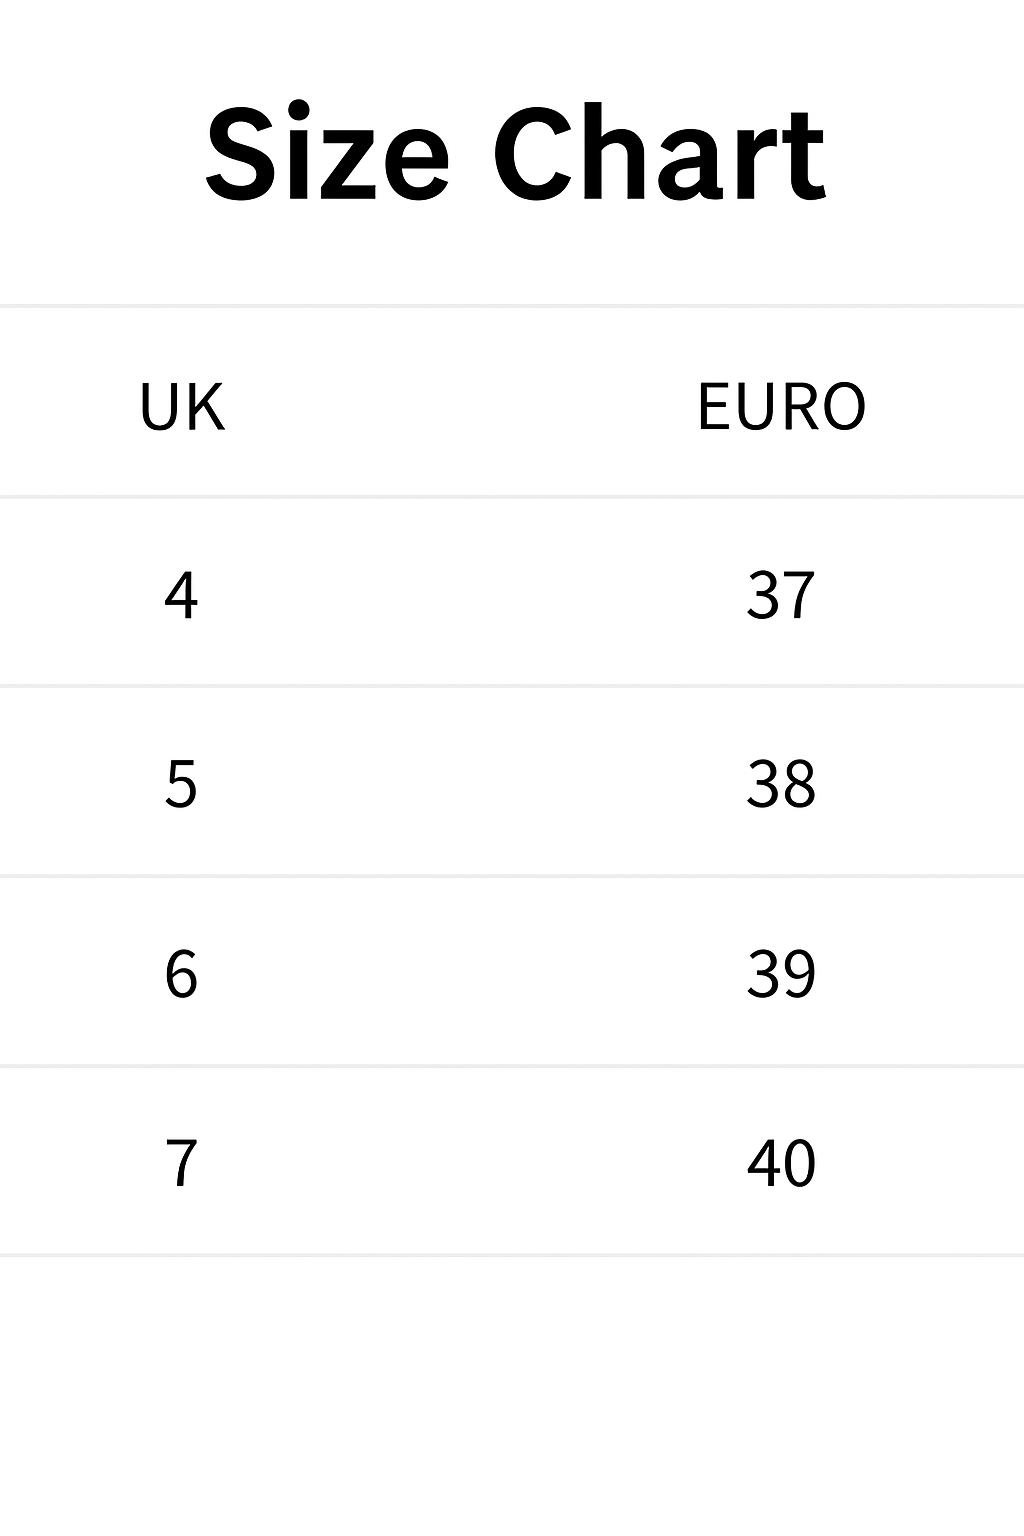Click the divider between size 5 and 6 rows
1024x1536 pixels.
(512, 876)
